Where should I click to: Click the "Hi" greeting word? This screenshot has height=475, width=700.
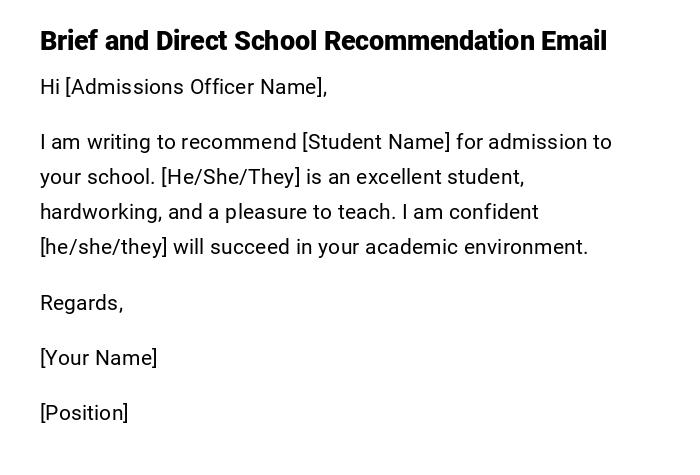50,87
